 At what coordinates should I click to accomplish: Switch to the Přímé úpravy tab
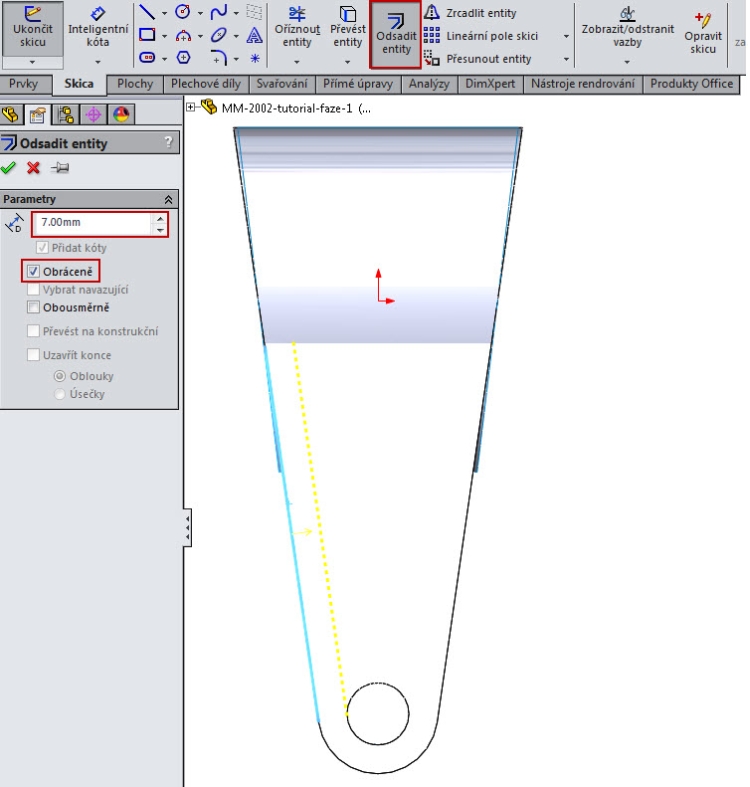pos(358,84)
